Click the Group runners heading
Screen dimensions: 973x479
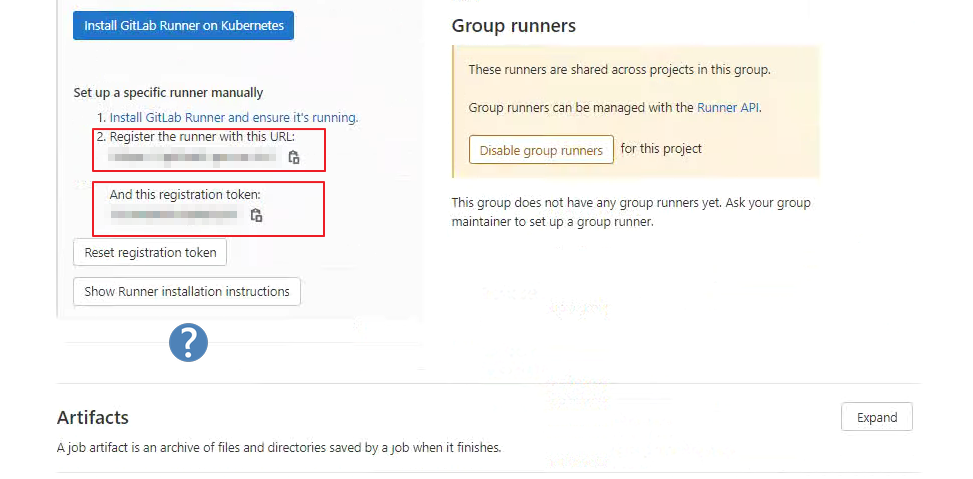(x=514, y=25)
